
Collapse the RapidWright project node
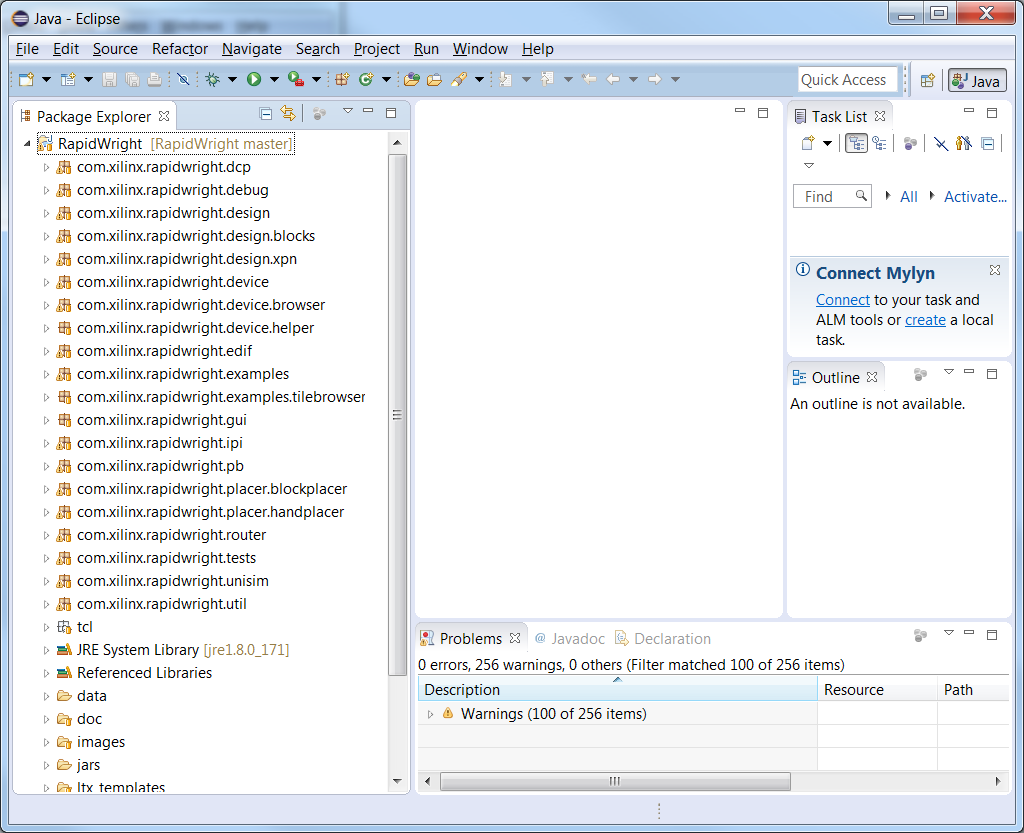[x=27, y=144]
